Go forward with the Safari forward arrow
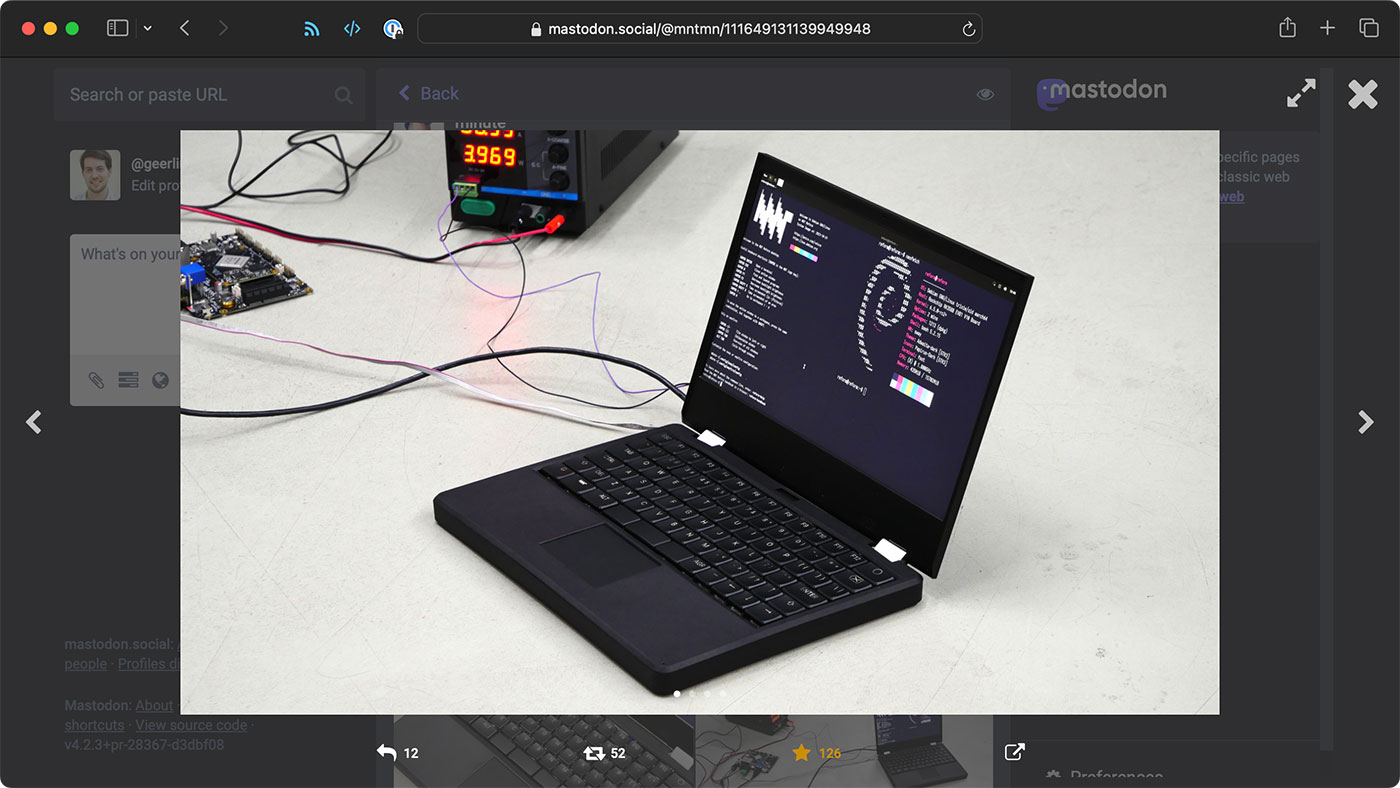Screen dimensions: 1400x788 click(x=222, y=28)
